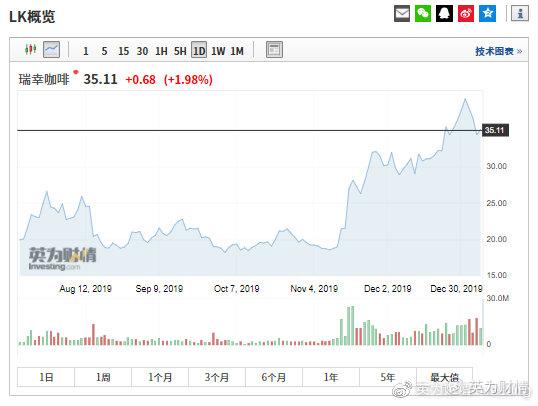Select the 30 minute interval
Screen dimensions: 538x406
click(x=142, y=51)
